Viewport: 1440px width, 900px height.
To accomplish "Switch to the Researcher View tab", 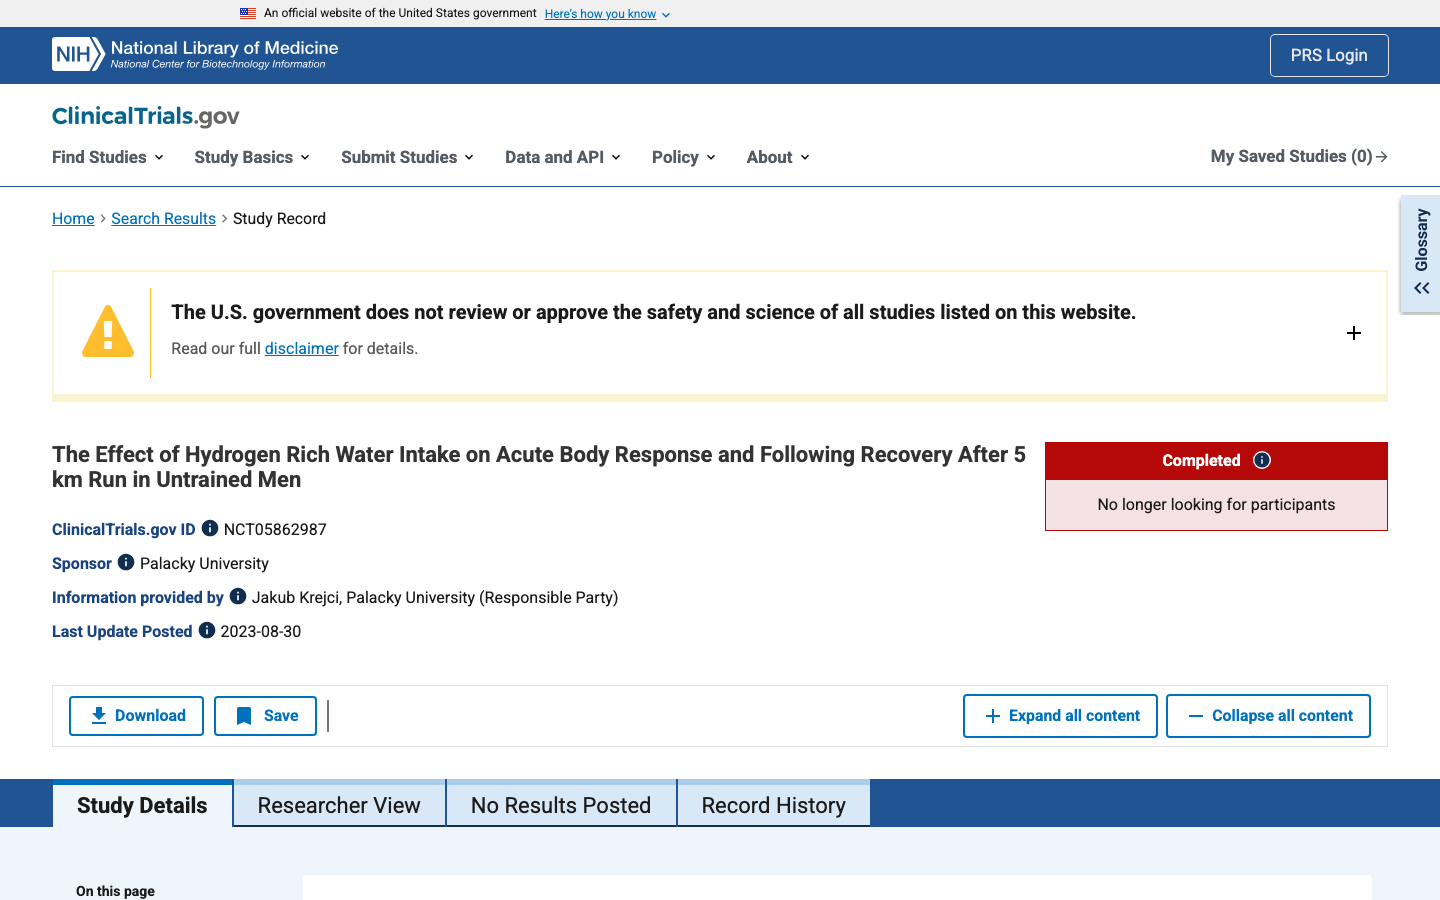I will click(x=339, y=804).
